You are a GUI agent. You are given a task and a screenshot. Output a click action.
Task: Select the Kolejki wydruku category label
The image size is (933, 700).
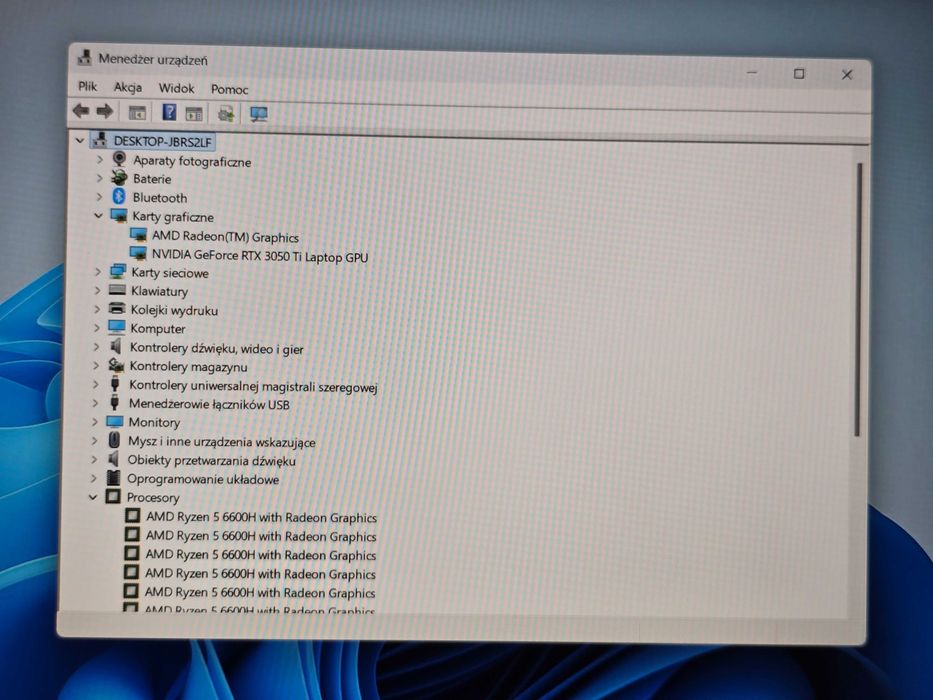point(174,310)
